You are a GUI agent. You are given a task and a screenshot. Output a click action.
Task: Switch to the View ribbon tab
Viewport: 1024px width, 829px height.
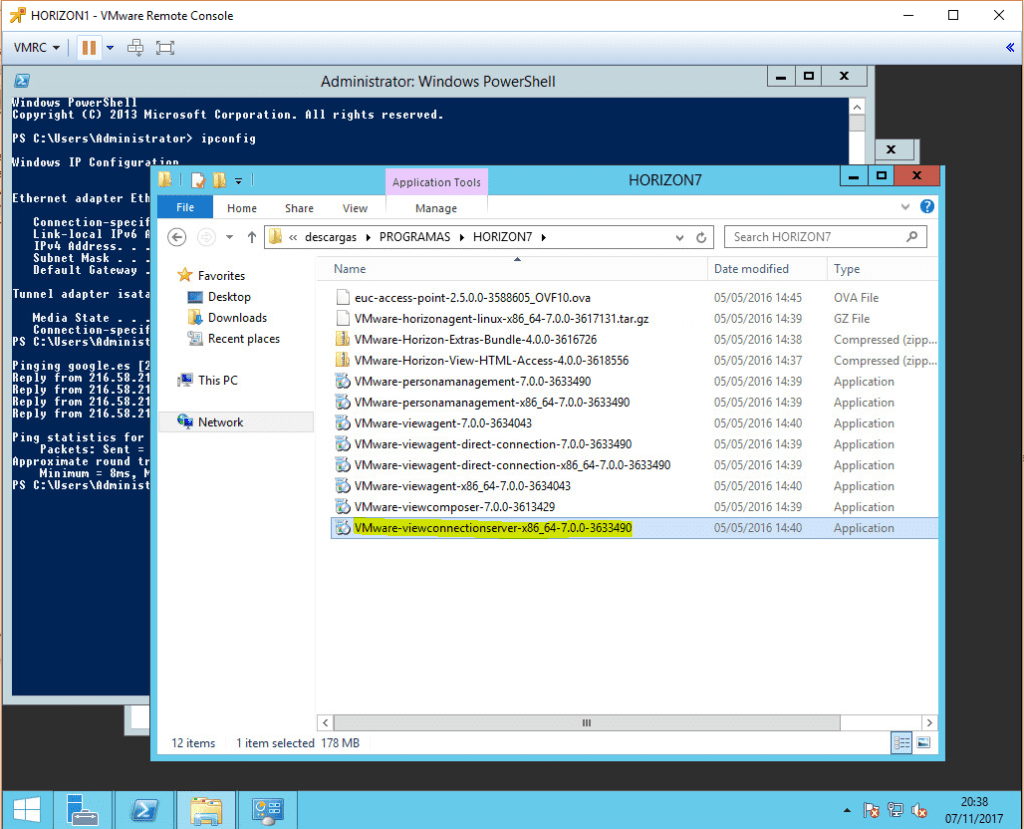tap(355, 207)
